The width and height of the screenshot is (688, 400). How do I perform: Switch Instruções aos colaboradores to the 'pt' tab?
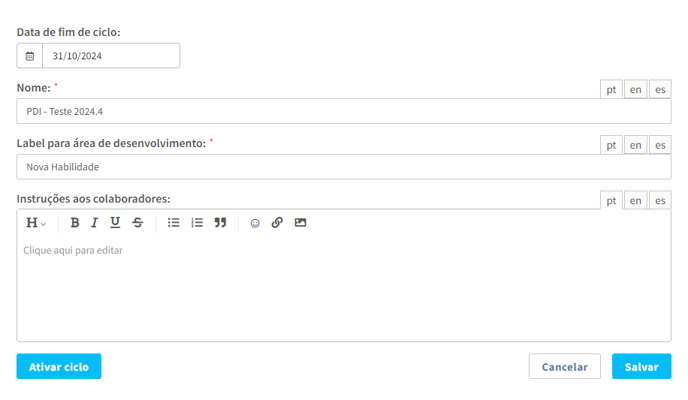pyautogui.click(x=611, y=200)
